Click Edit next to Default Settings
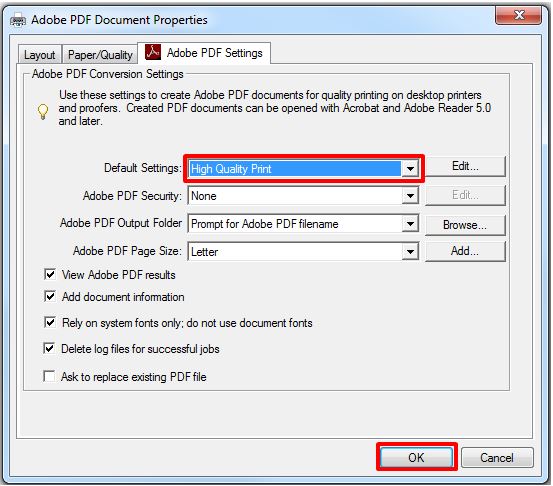553x486 pixels. pyautogui.click(x=465, y=166)
